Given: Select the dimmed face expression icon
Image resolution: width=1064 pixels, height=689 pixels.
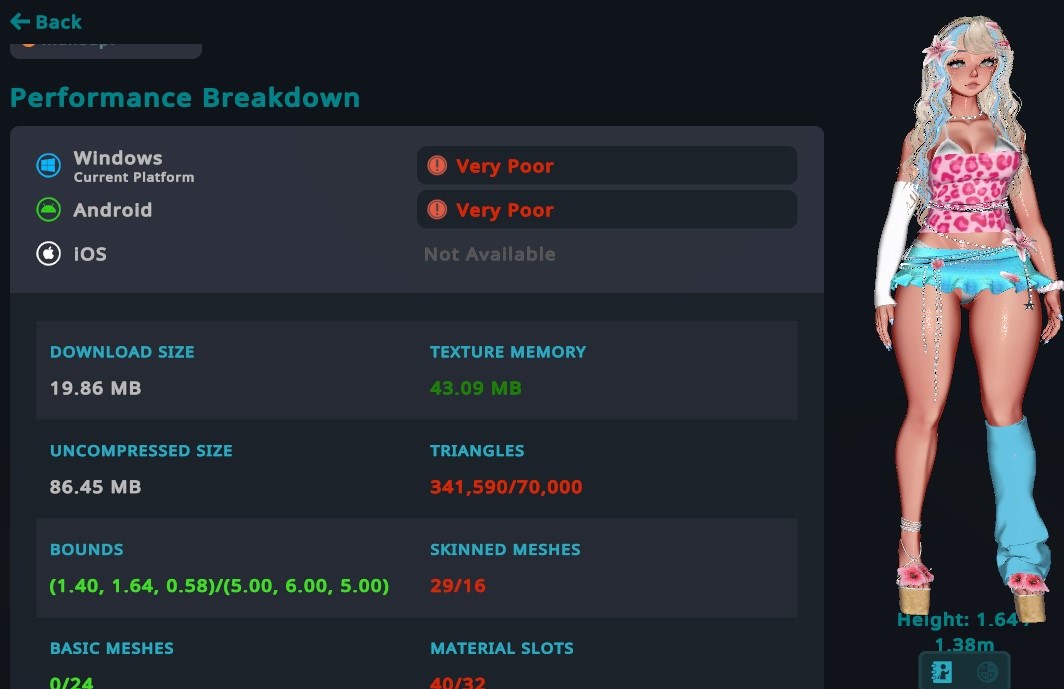Looking at the screenshot, I should pyautogui.click(x=987, y=672).
